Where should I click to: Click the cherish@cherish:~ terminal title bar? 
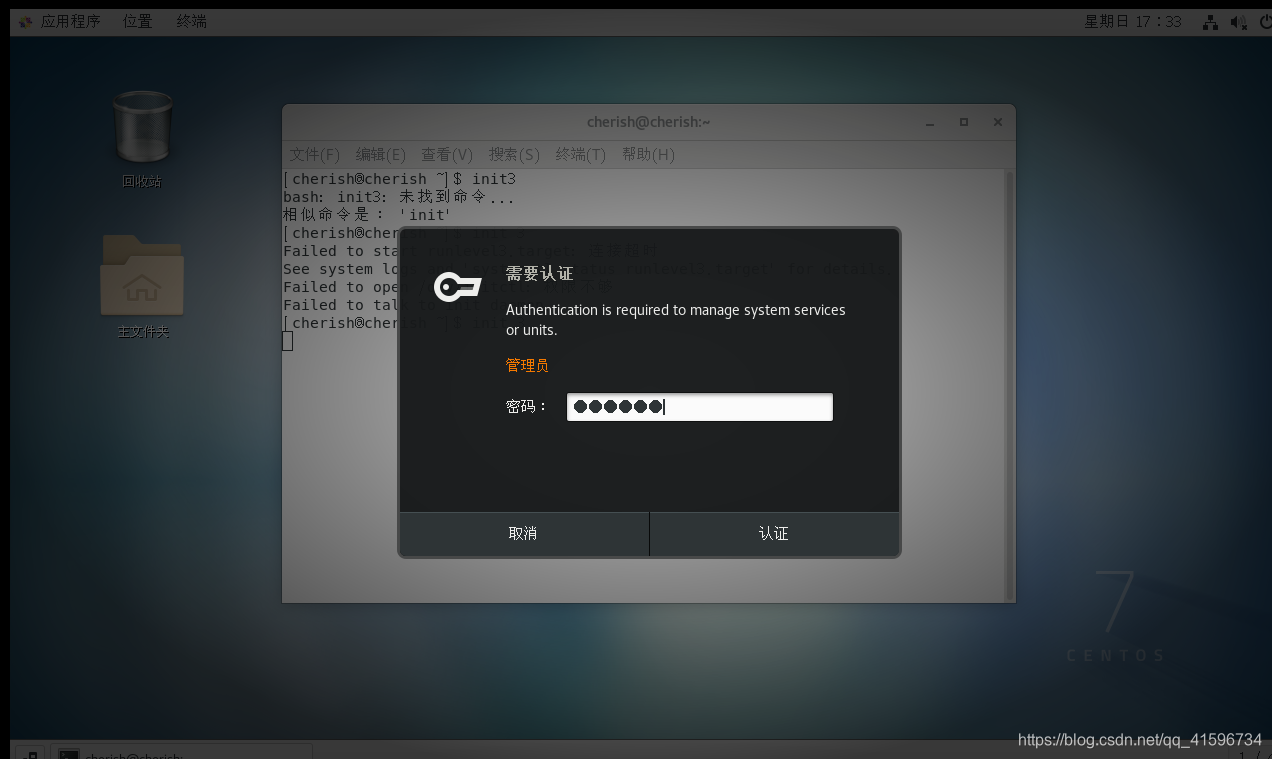(x=649, y=122)
